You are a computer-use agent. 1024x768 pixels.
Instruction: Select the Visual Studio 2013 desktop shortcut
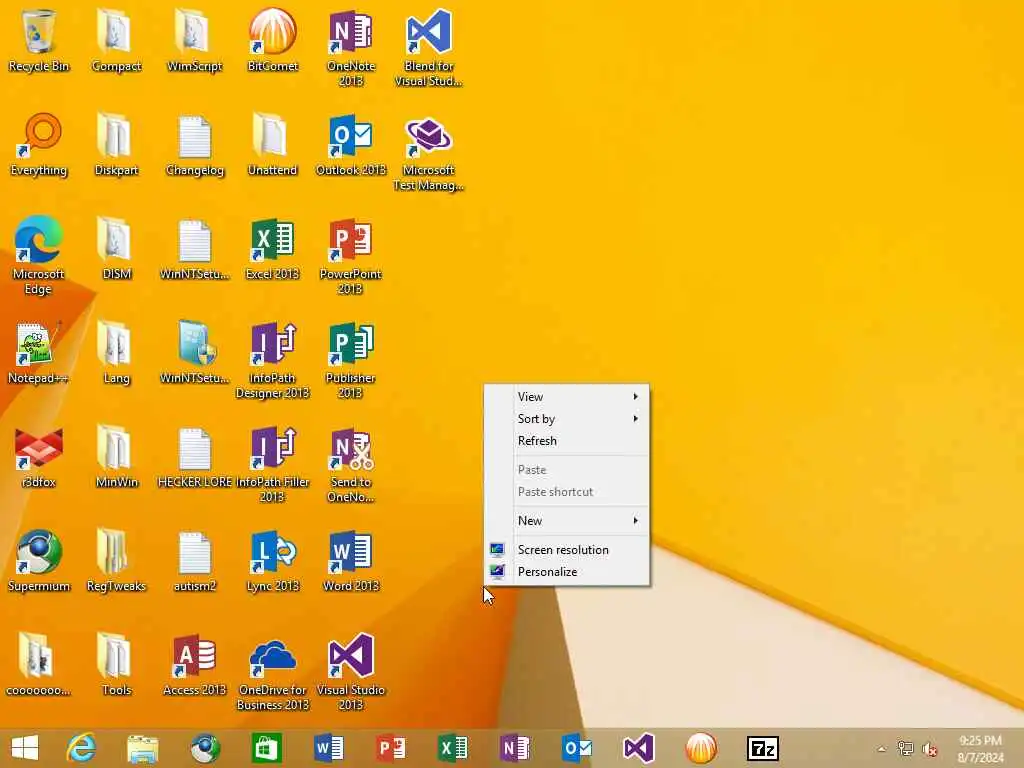(x=351, y=671)
